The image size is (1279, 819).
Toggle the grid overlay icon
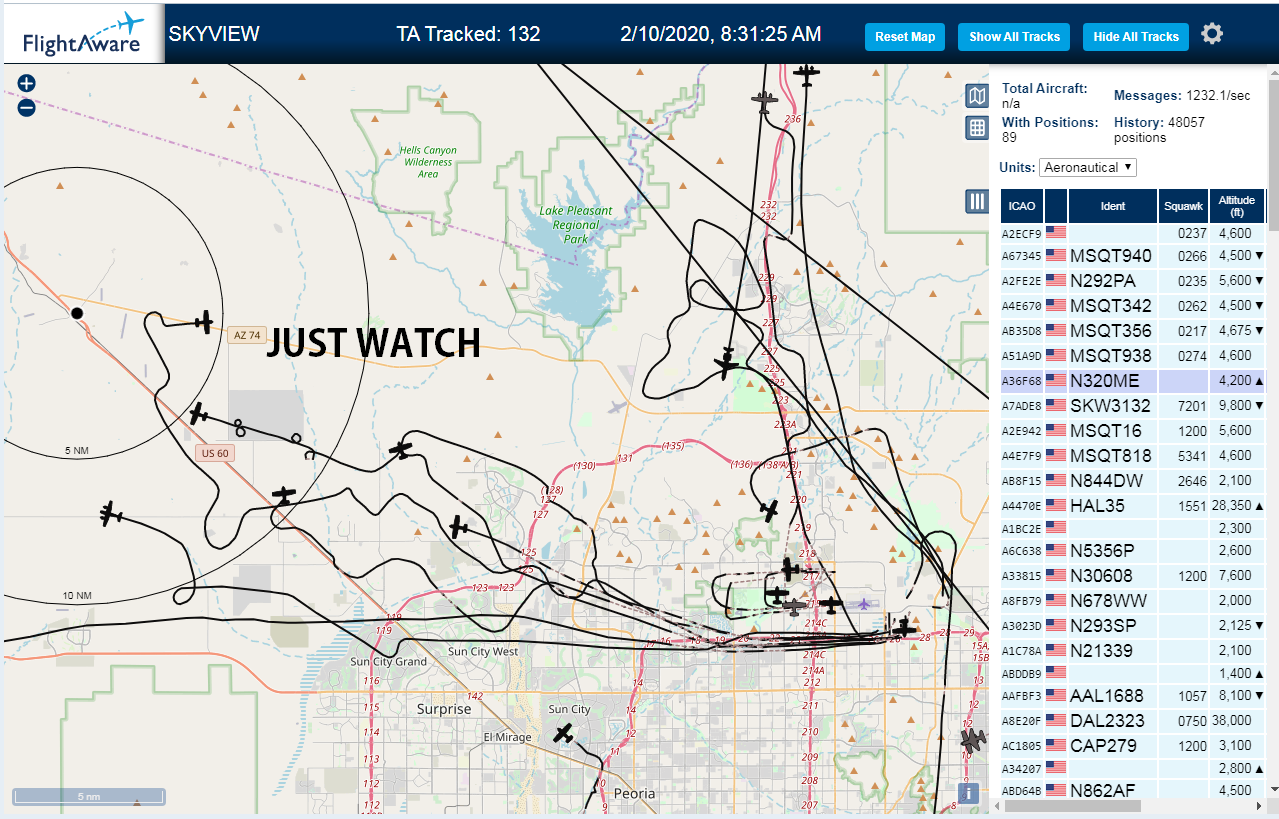977,128
